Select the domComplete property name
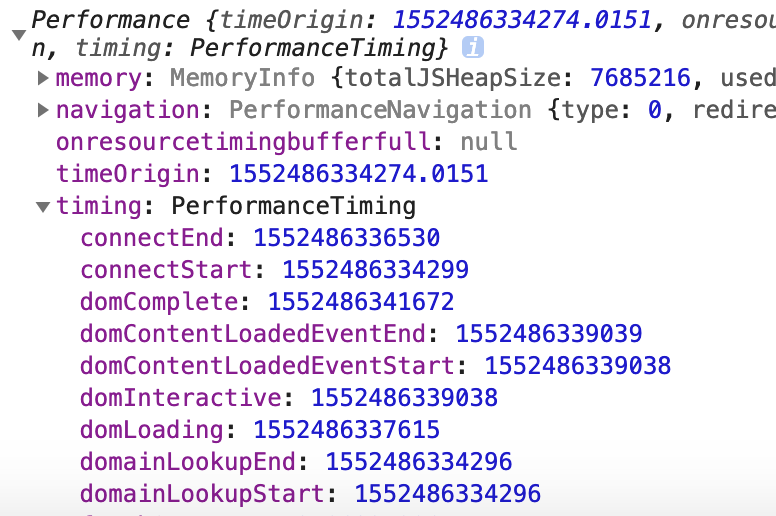 pos(159,302)
